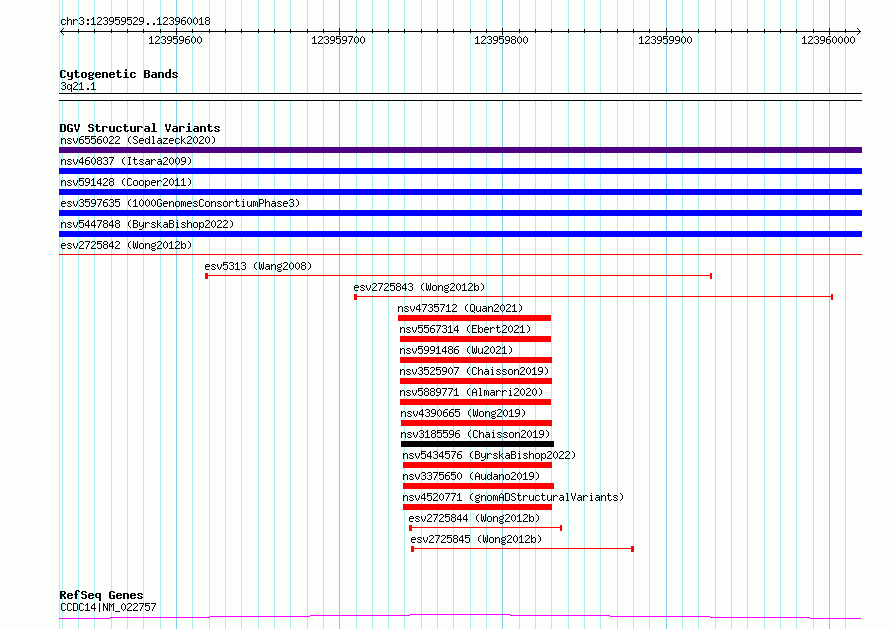This screenshot has height=629, width=890.
Task: Click ruler position 123959800
Action: point(502,40)
